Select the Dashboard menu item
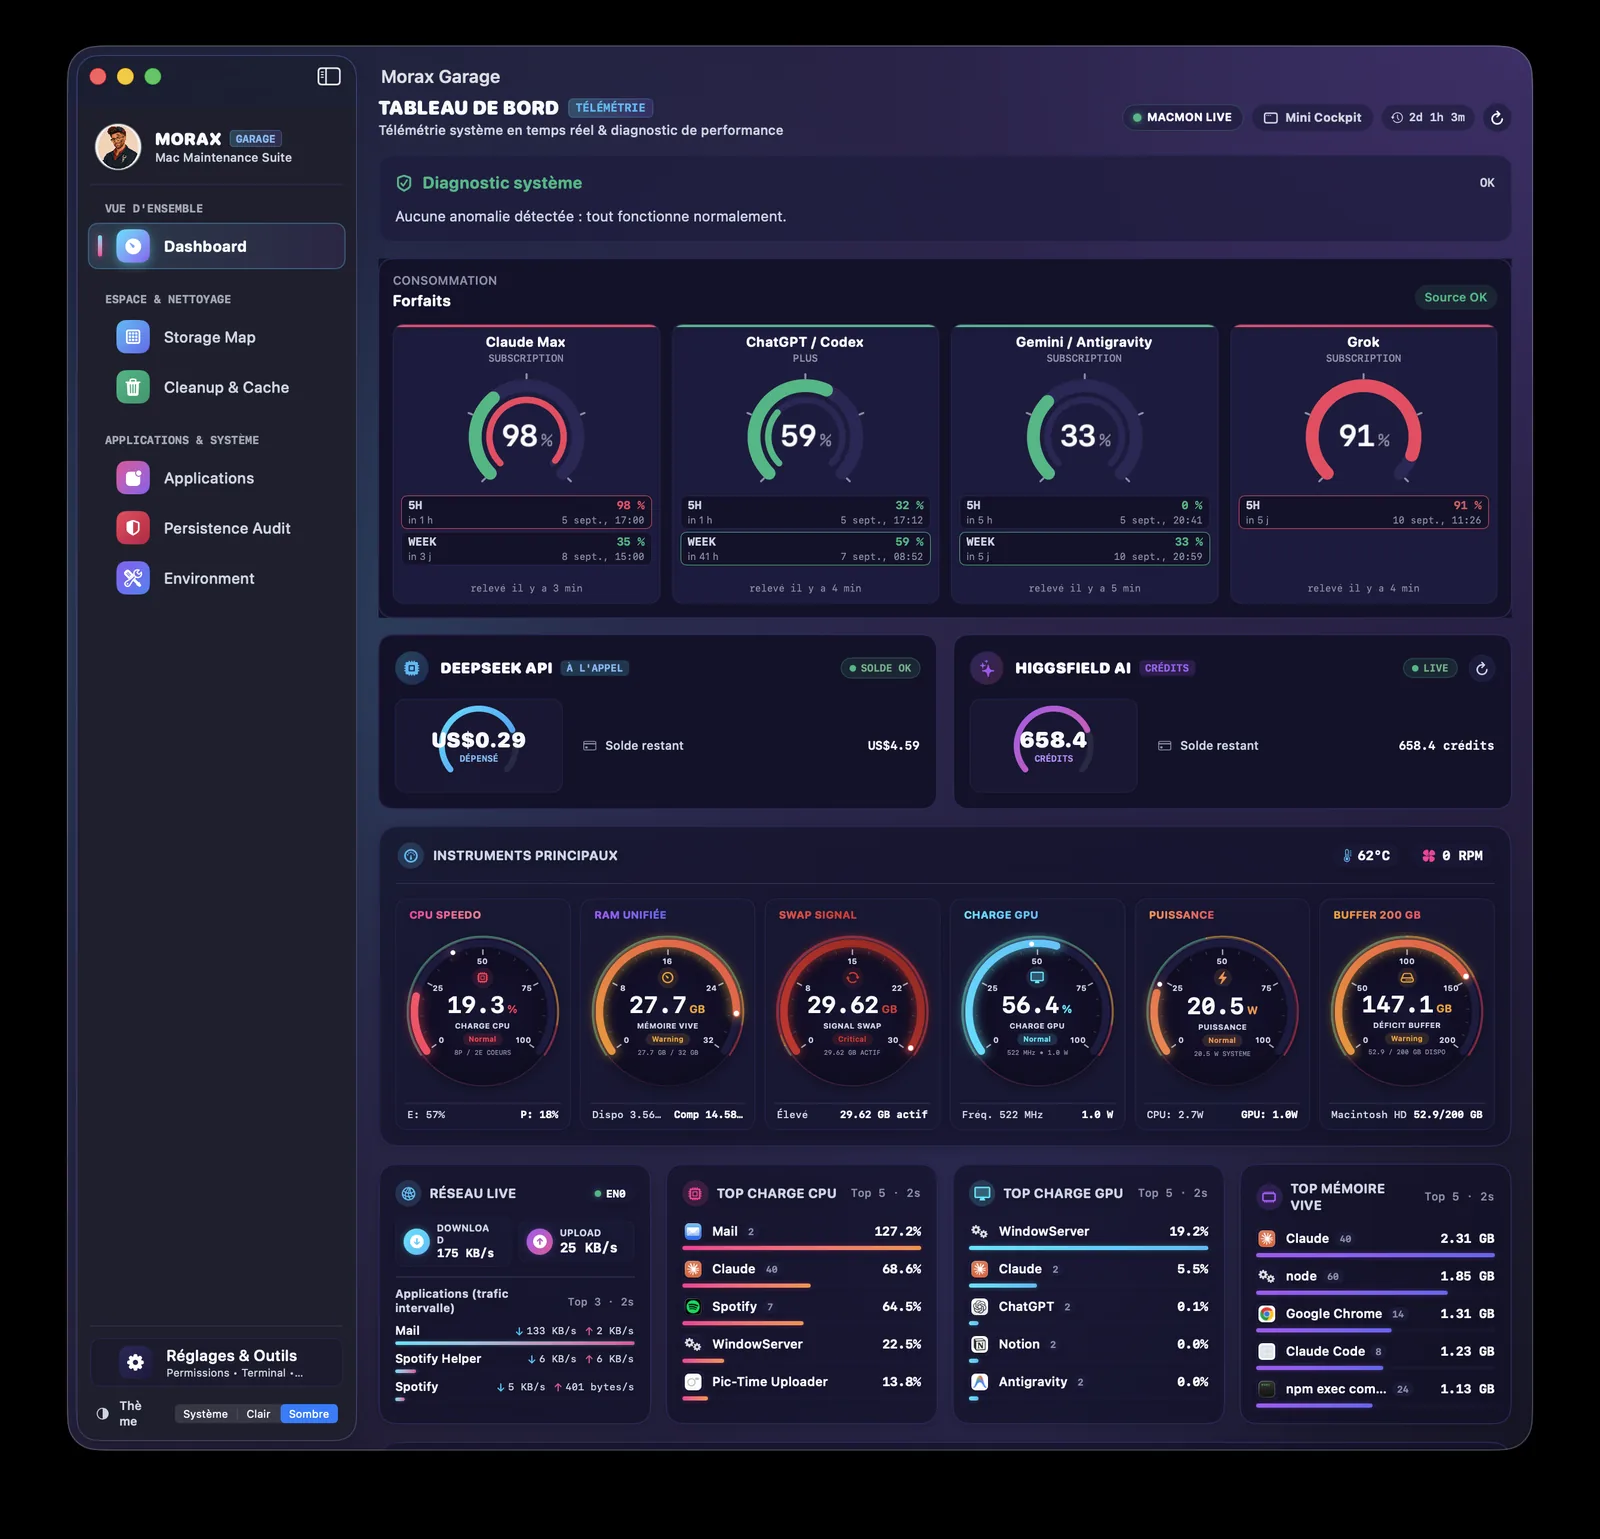The width and height of the screenshot is (1600, 1539). (217, 246)
